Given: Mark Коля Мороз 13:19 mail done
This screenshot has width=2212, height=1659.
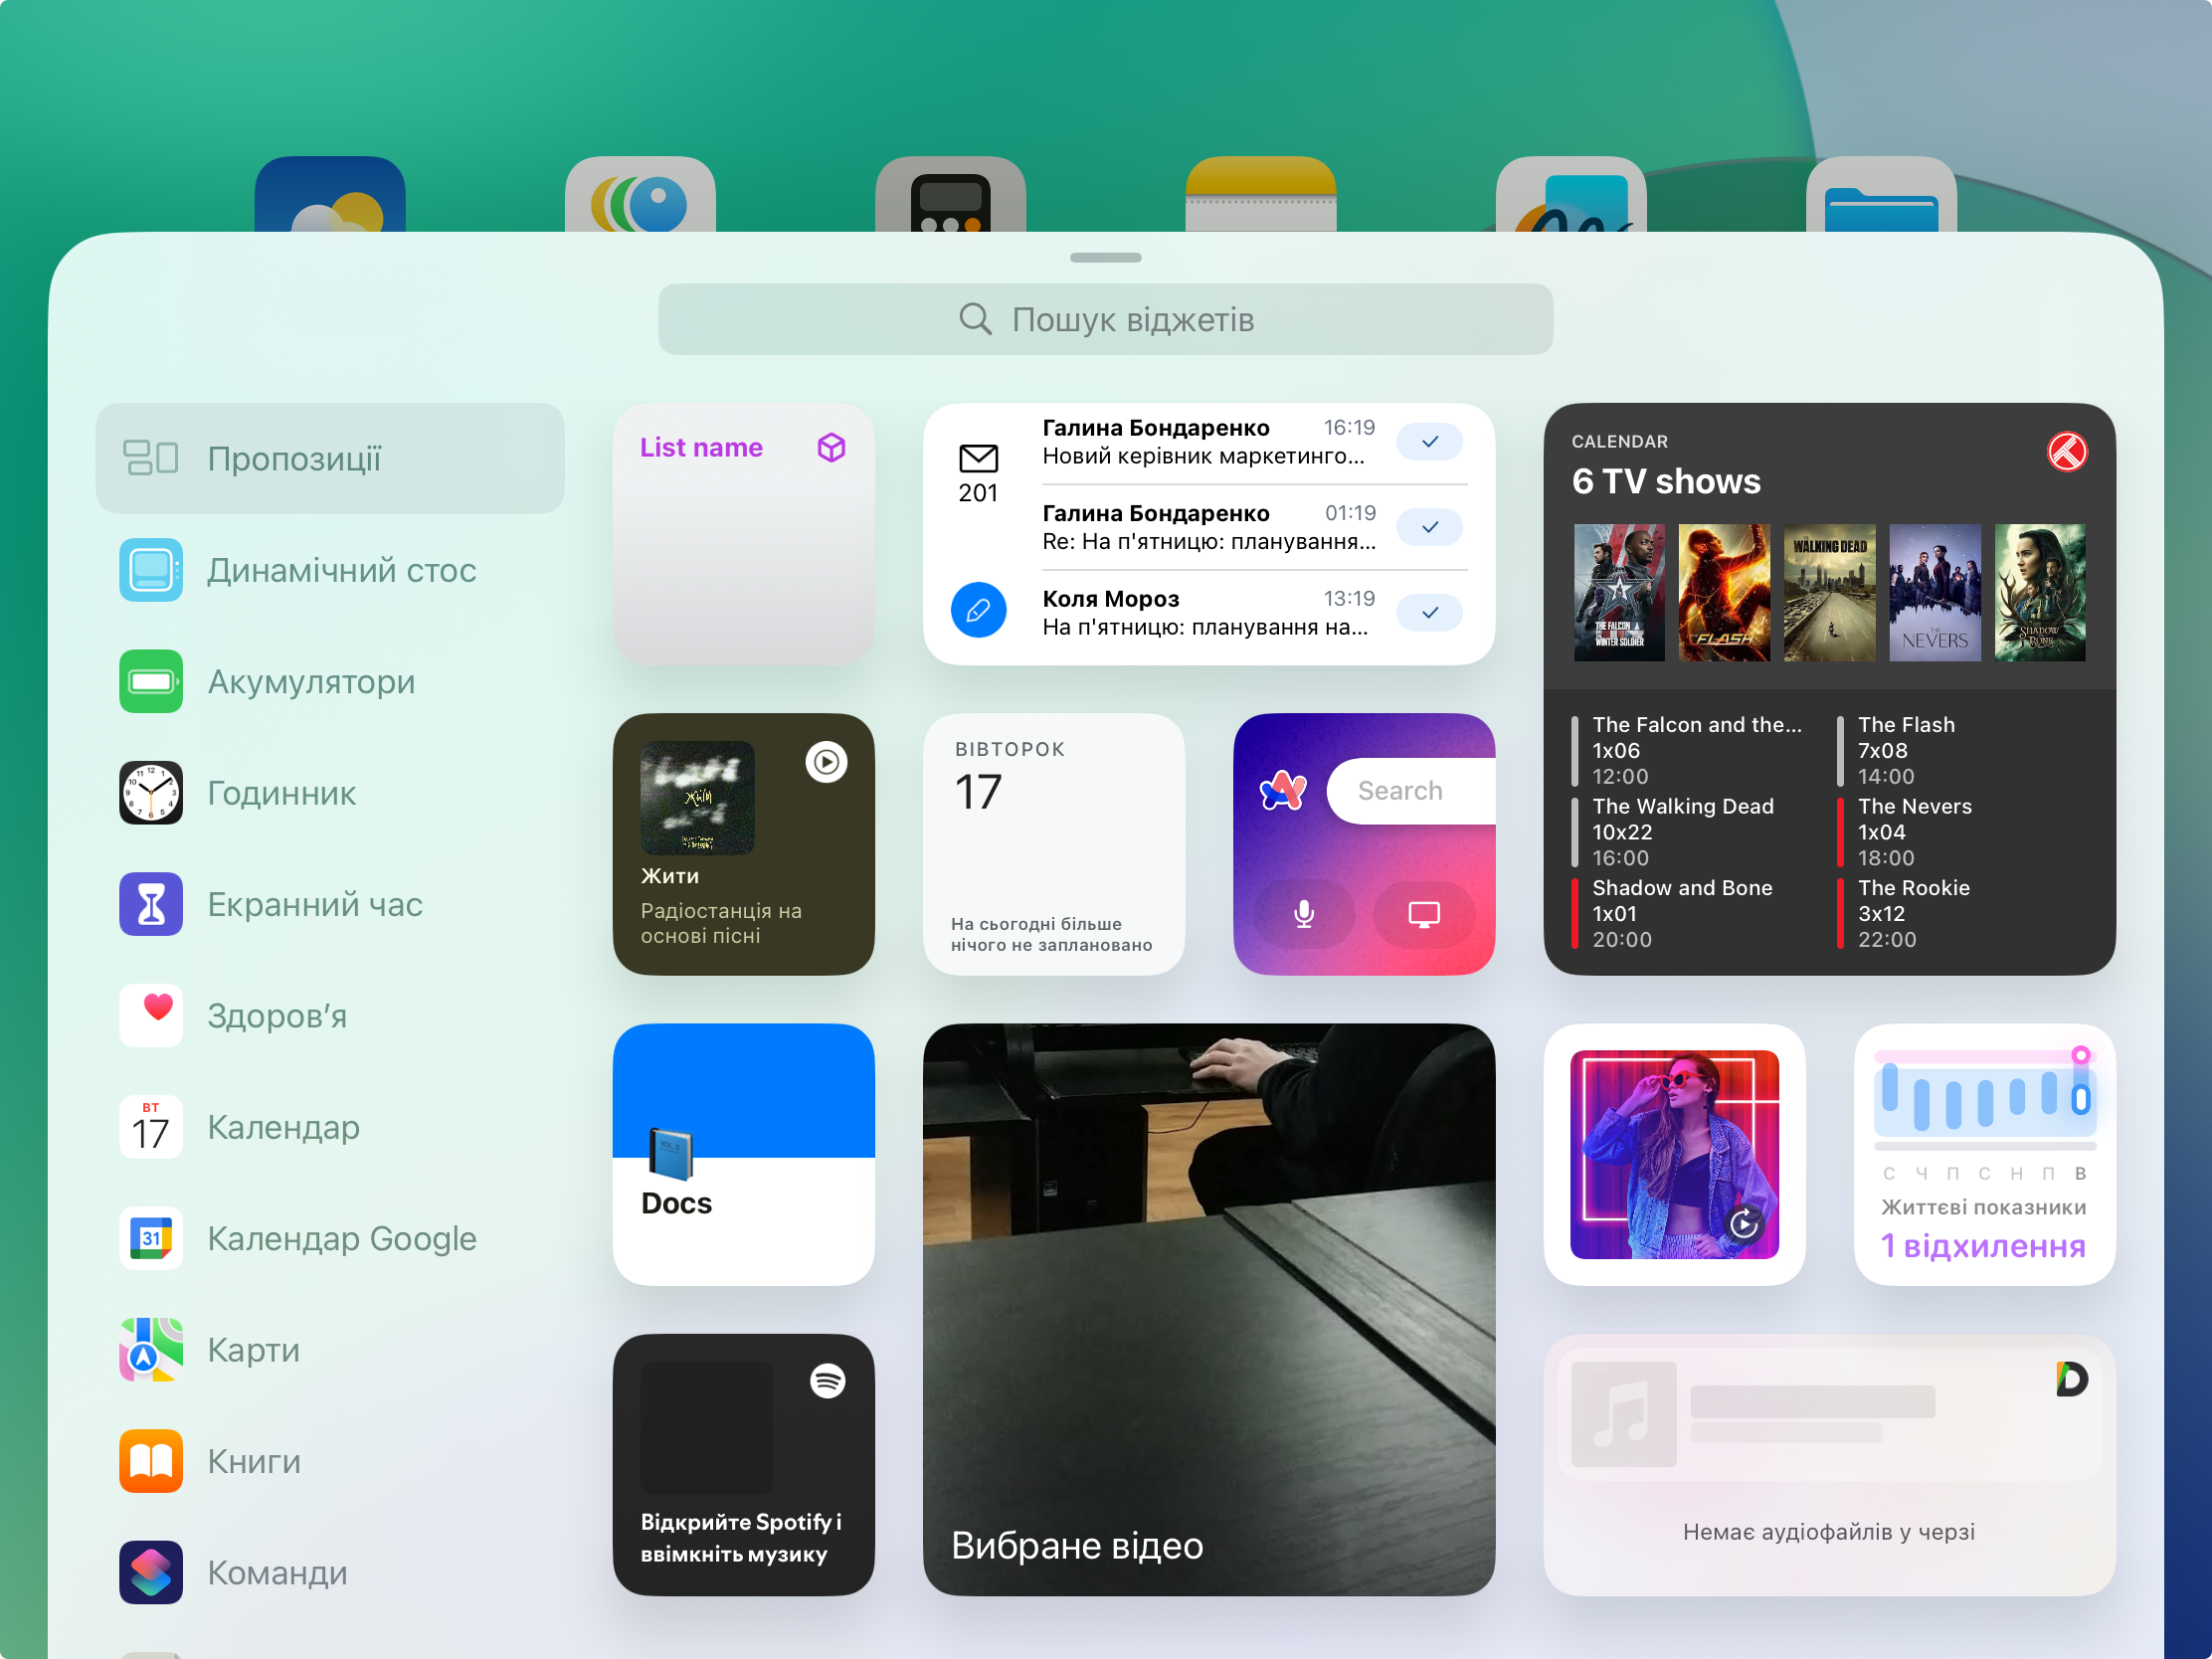Looking at the screenshot, I should [x=1430, y=613].
